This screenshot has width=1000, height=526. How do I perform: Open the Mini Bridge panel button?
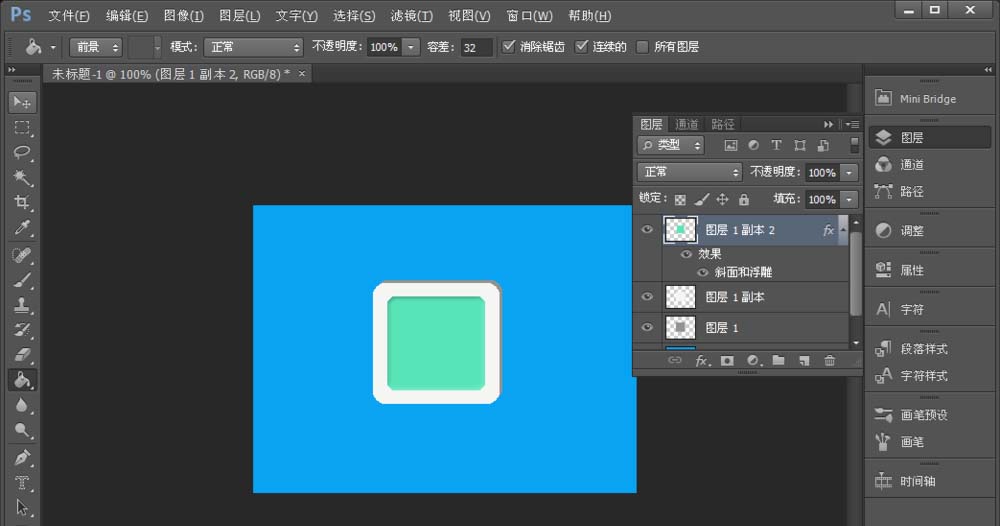[916, 98]
